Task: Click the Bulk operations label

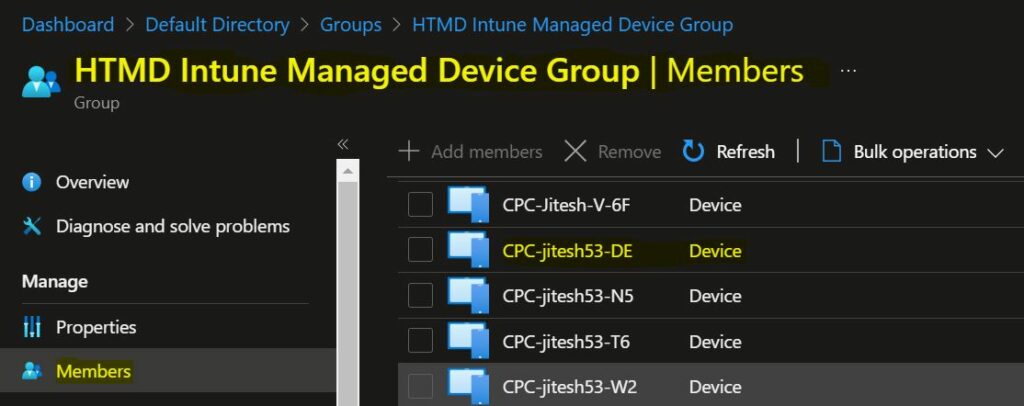Action: pos(915,152)
